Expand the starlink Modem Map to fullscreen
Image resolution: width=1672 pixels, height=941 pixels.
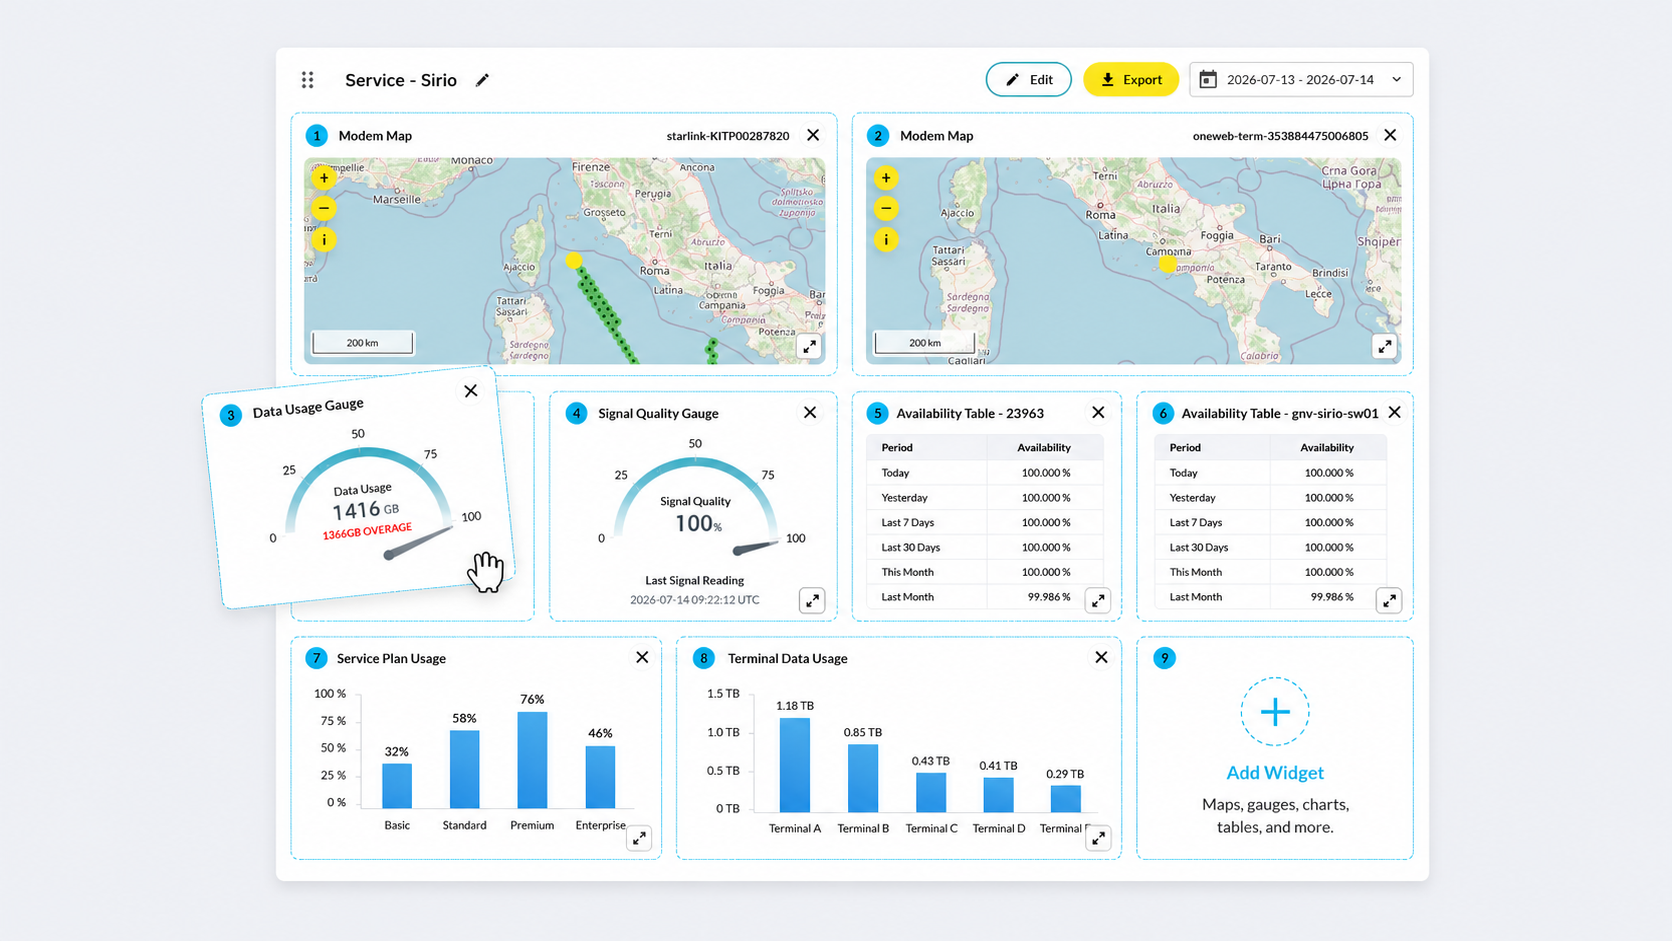tap(809, 346)
